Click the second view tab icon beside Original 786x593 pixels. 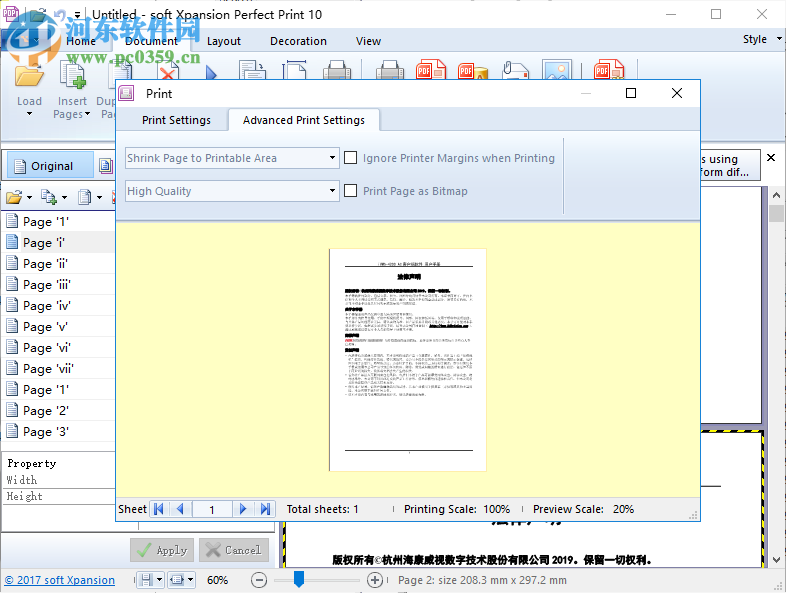click(106, 166)
